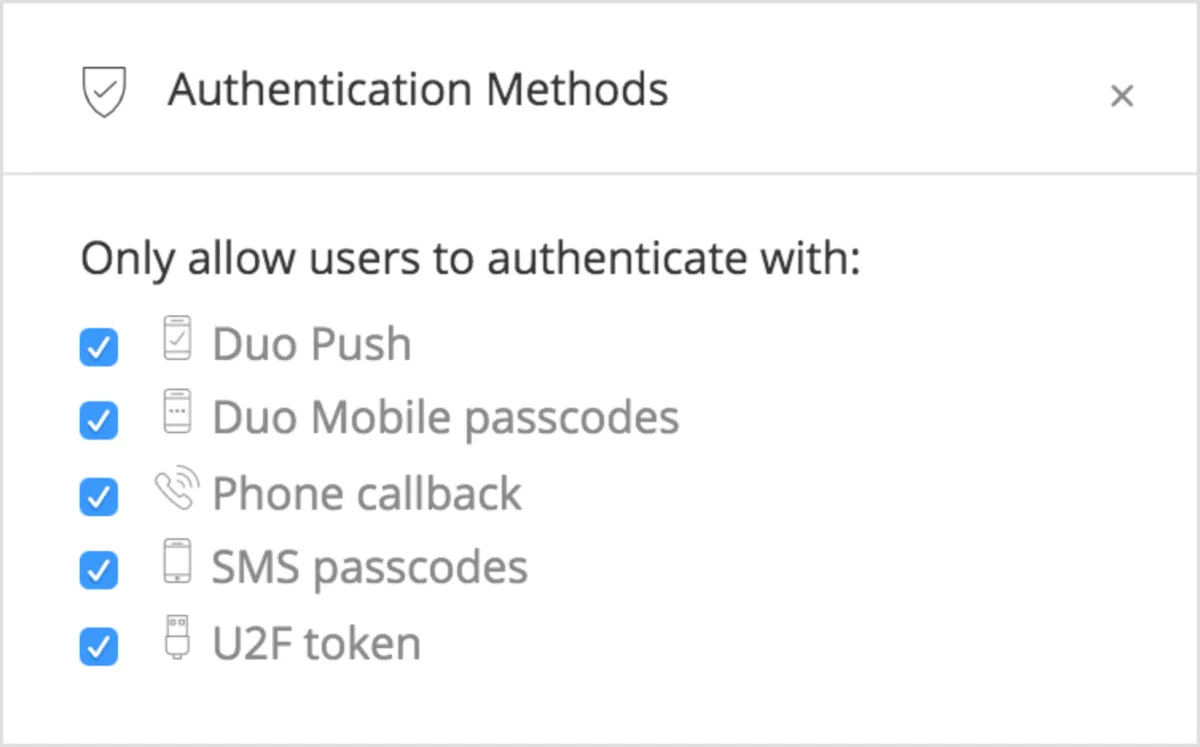Image resolution: width=1200 pixels, height=747 pixels.
Task: Untick the SMS passcodes checkbox
Action: pos(98,571)
